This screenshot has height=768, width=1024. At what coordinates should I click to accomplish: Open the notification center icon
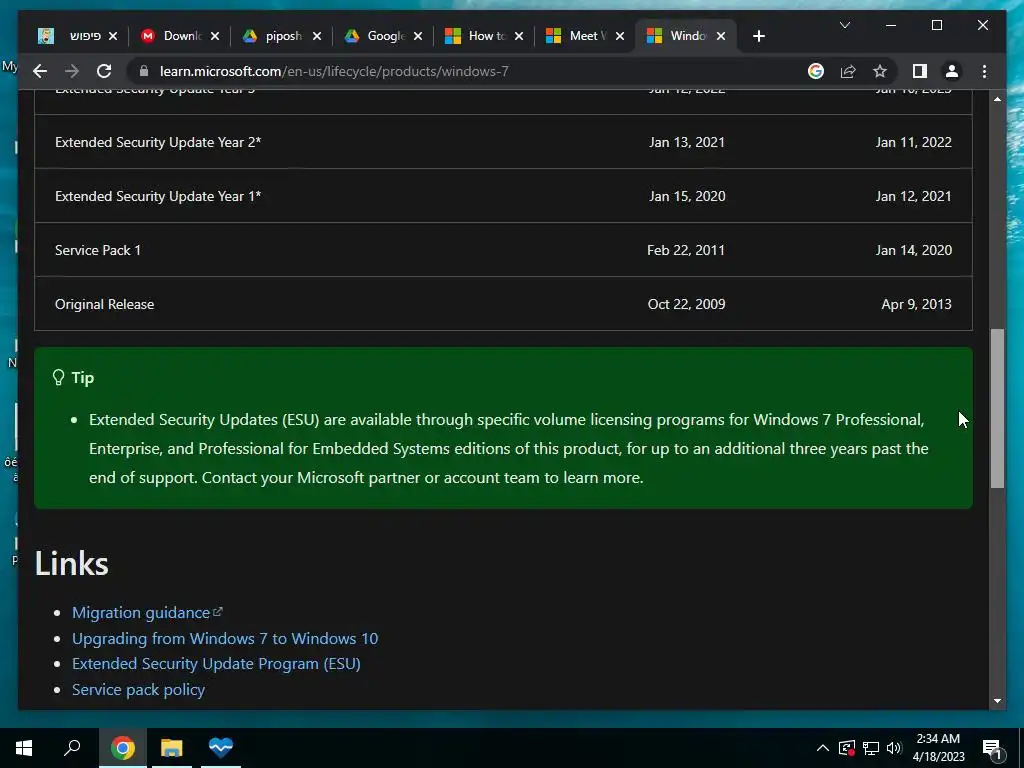click(993, 749)
